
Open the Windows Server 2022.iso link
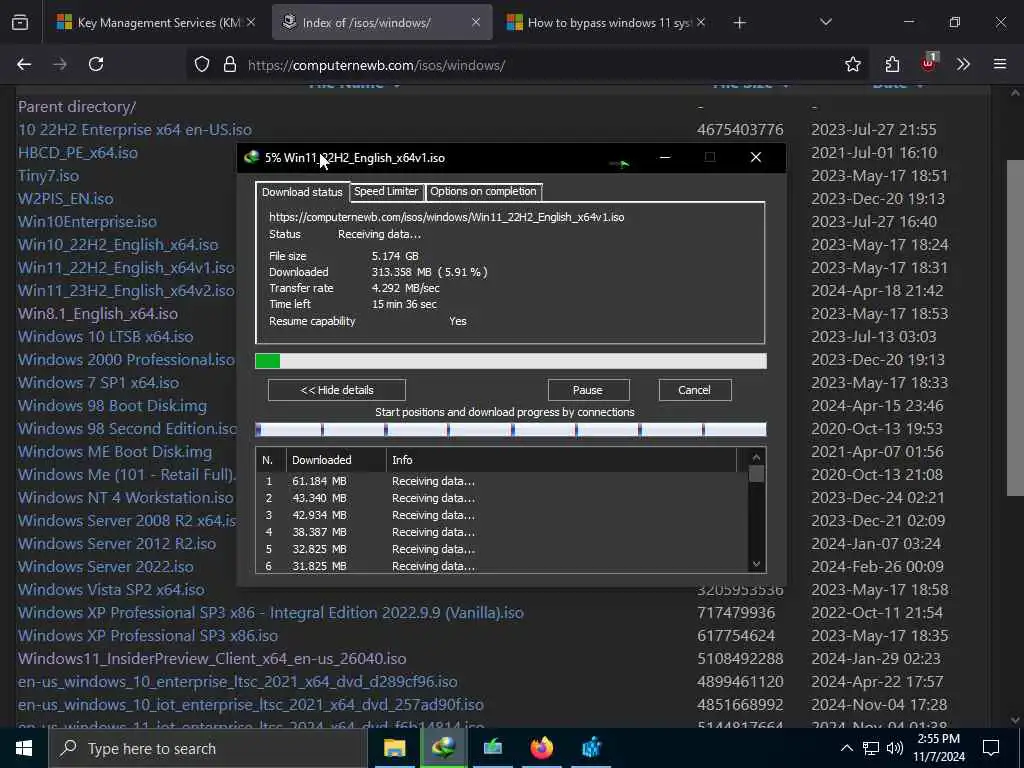coord(105,566)
